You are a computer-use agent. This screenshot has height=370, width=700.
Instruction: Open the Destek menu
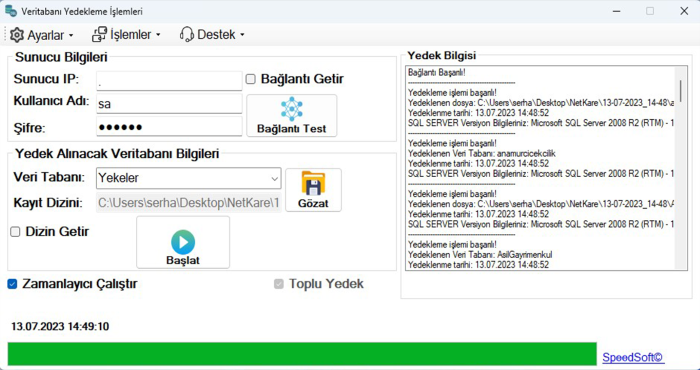(x=212, y=34)
